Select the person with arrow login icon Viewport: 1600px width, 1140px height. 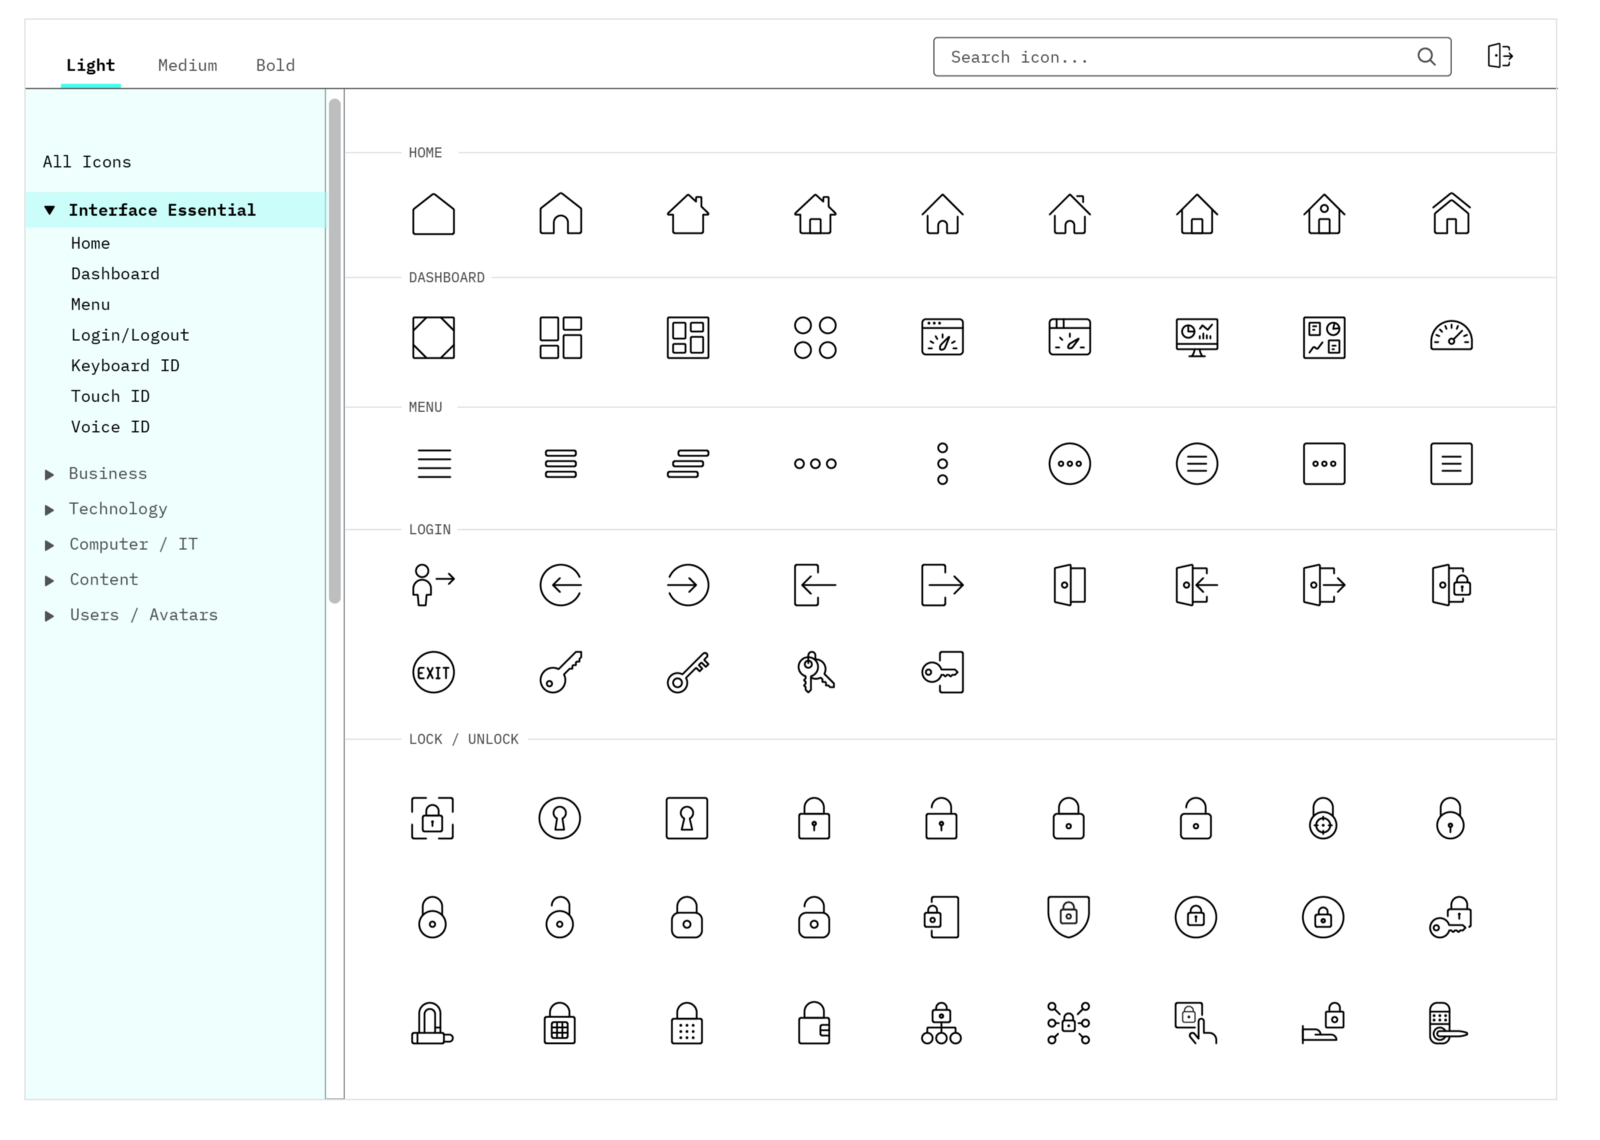433,585
